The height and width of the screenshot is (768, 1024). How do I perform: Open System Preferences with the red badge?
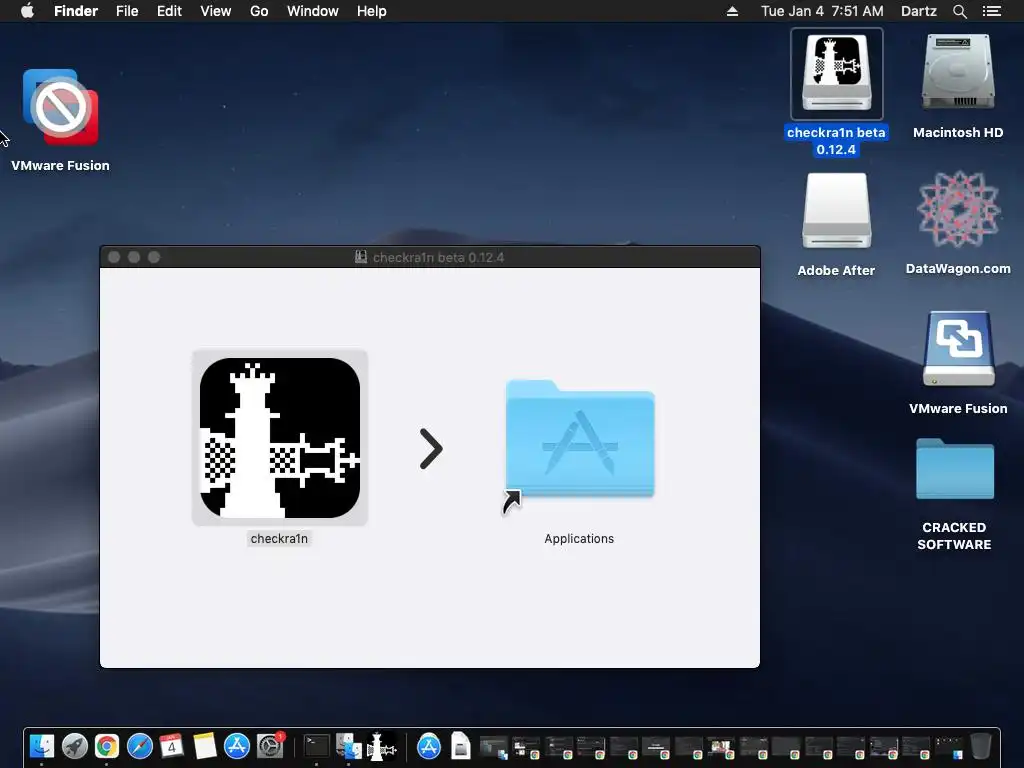270,746
